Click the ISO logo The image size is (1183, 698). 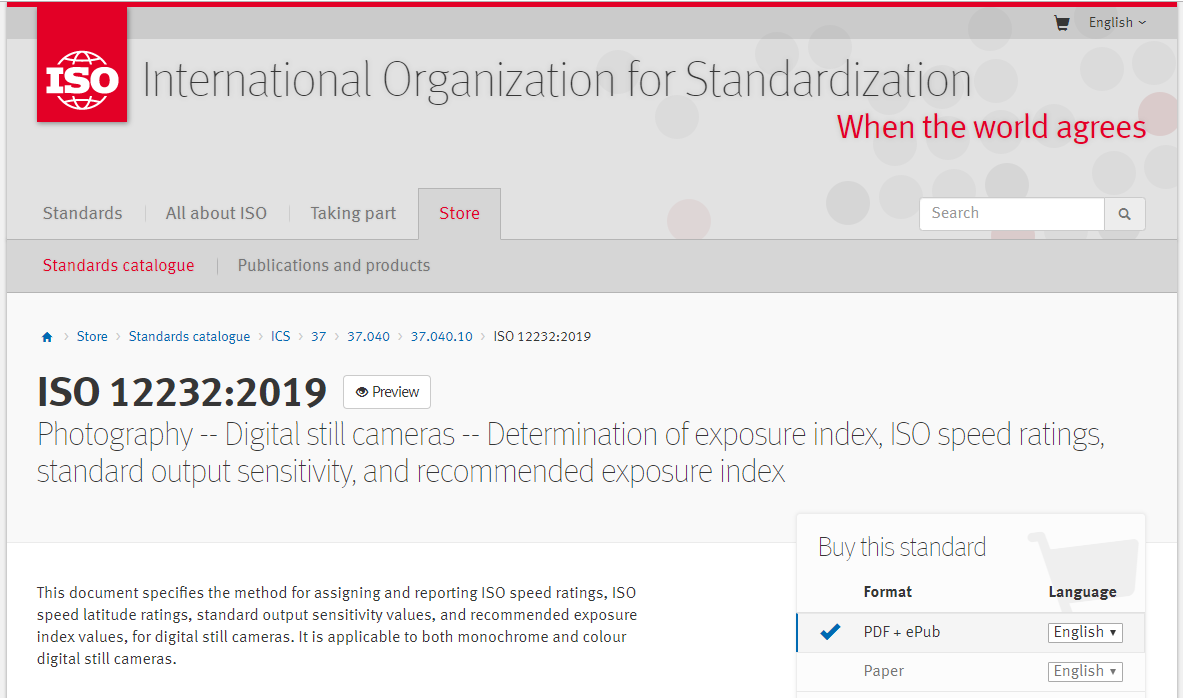pos(82,64)
